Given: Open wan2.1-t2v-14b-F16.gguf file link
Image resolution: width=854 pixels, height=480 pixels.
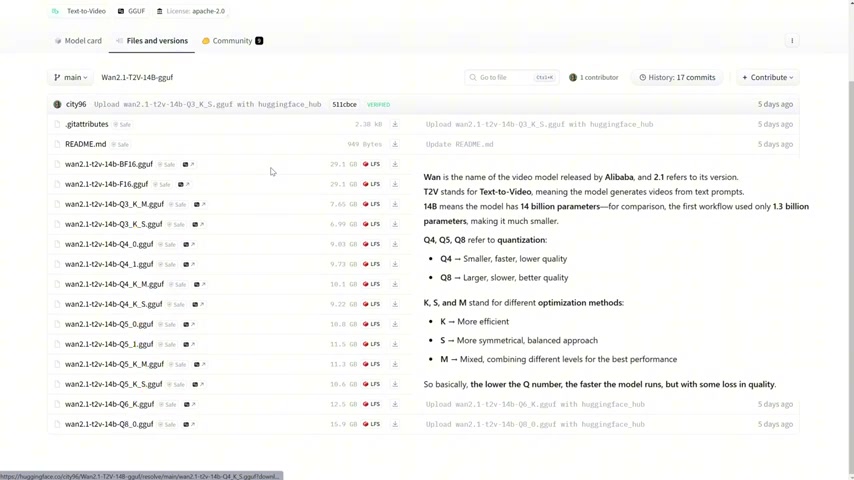Looking at the screenshot, I should click(106, 184).
